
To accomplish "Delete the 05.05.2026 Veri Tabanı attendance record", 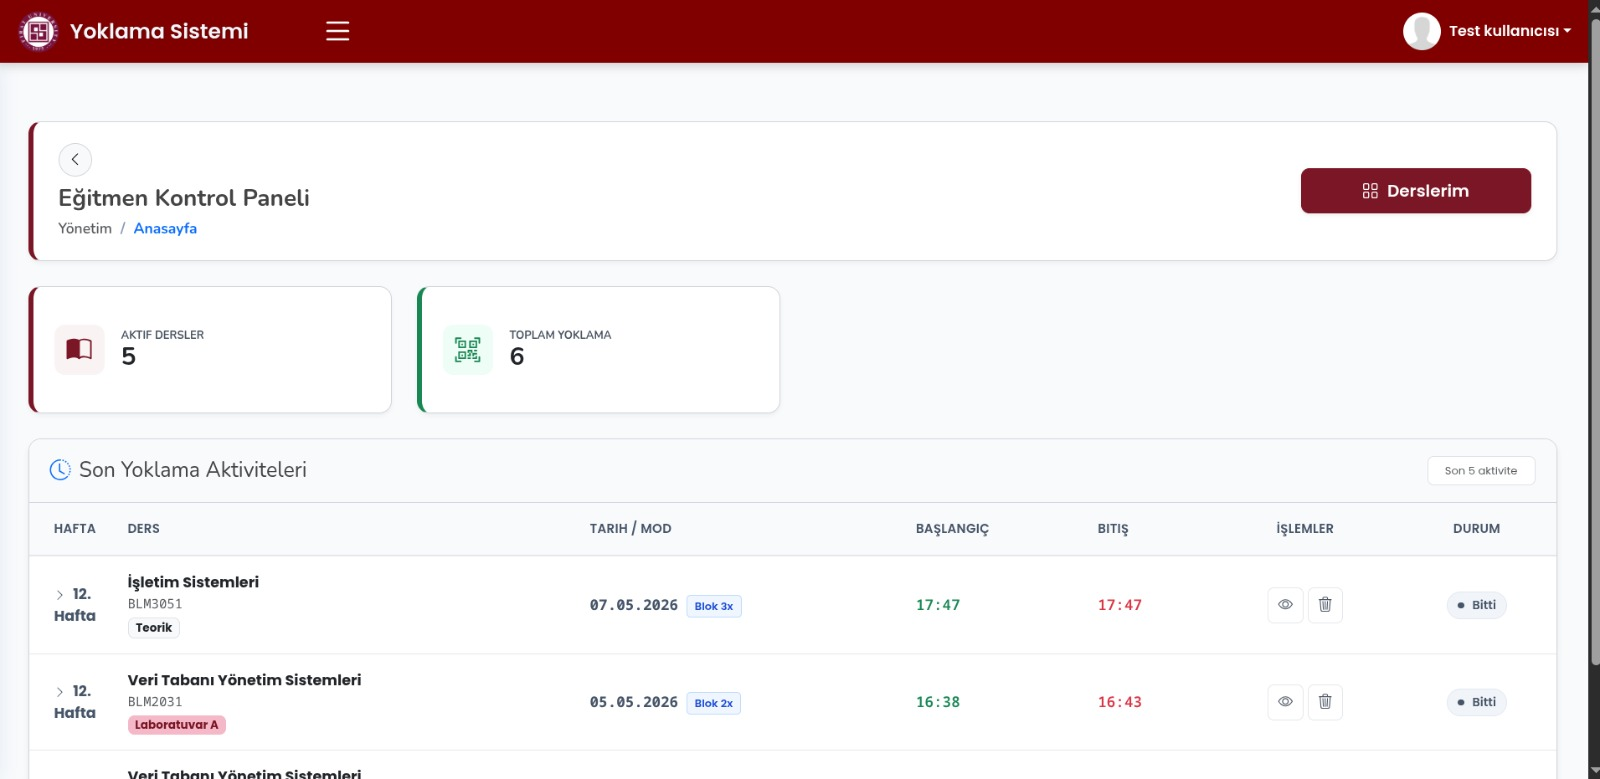I will (x=1325, y=702).
